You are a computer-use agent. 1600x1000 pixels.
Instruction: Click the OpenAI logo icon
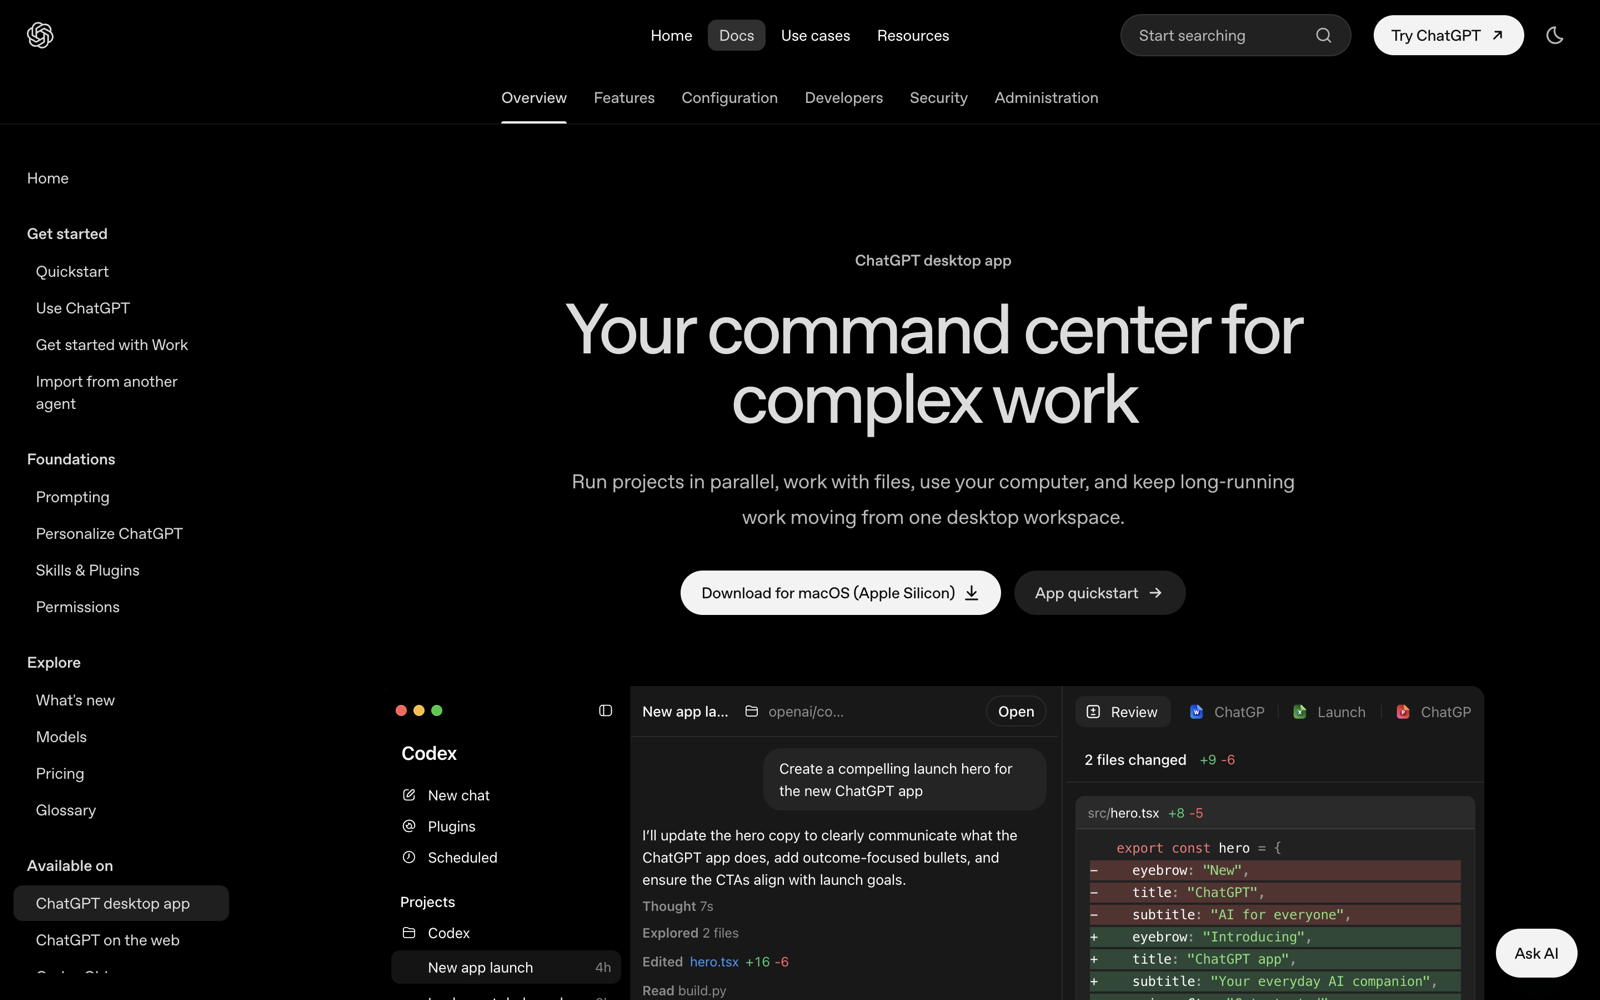[x=40, y=35]
